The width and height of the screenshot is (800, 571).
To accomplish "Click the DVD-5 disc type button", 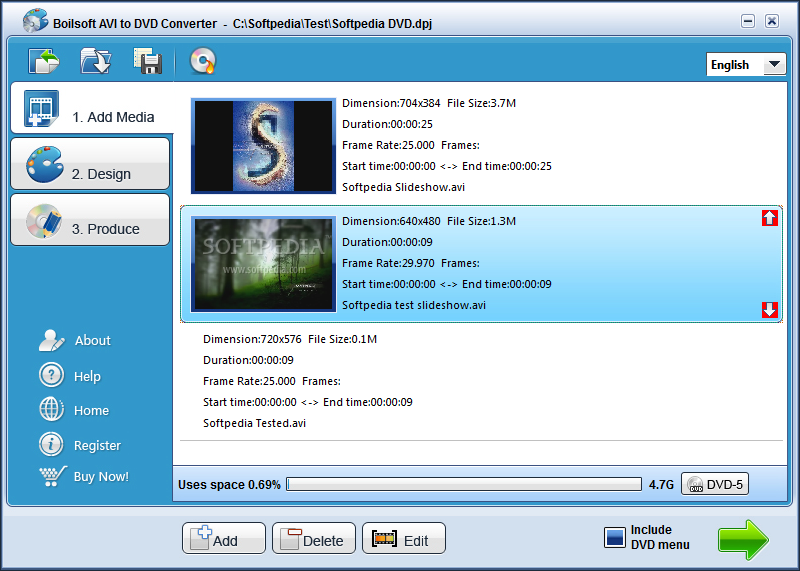I will [x=715, y=484].
